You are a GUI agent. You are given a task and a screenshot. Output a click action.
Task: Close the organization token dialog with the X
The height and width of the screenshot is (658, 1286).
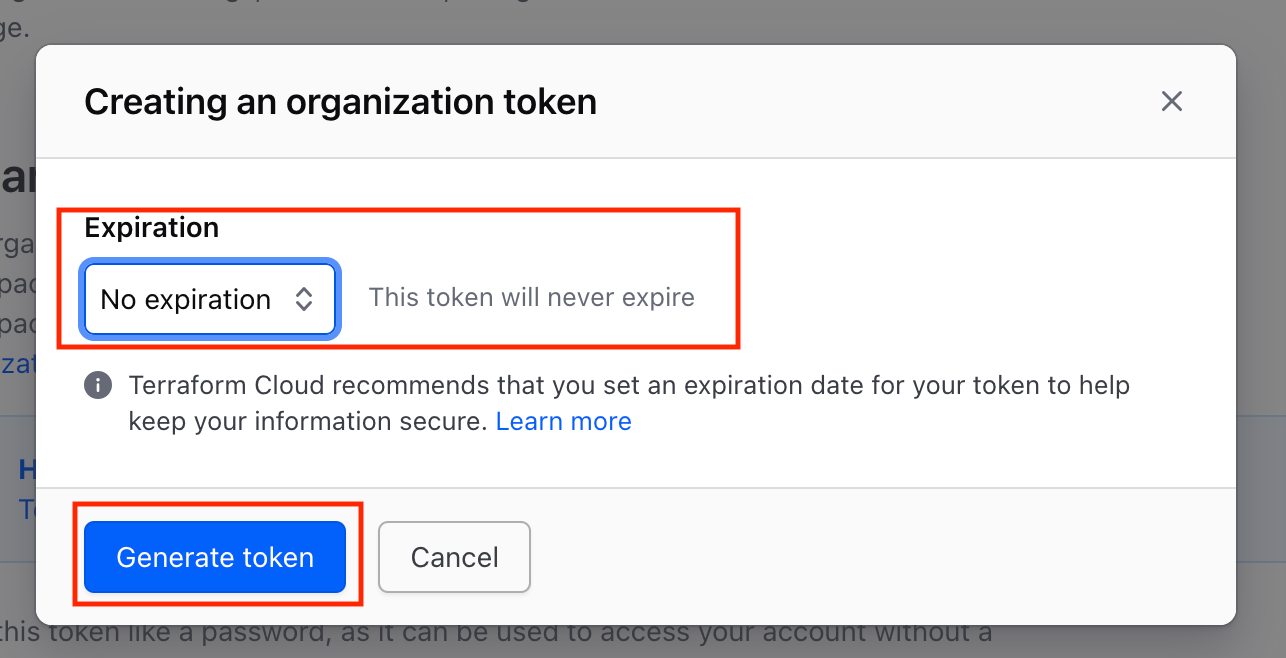click(1171, 101)
